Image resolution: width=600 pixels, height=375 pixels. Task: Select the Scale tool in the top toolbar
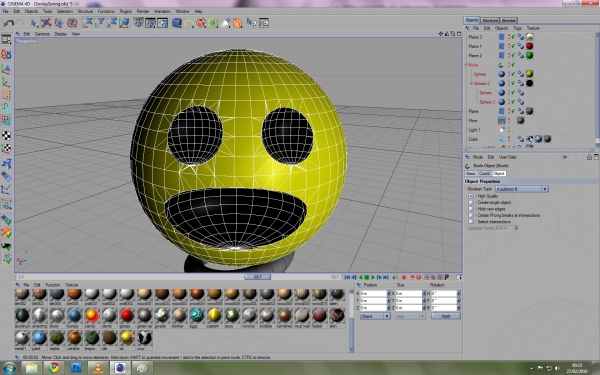59,23
